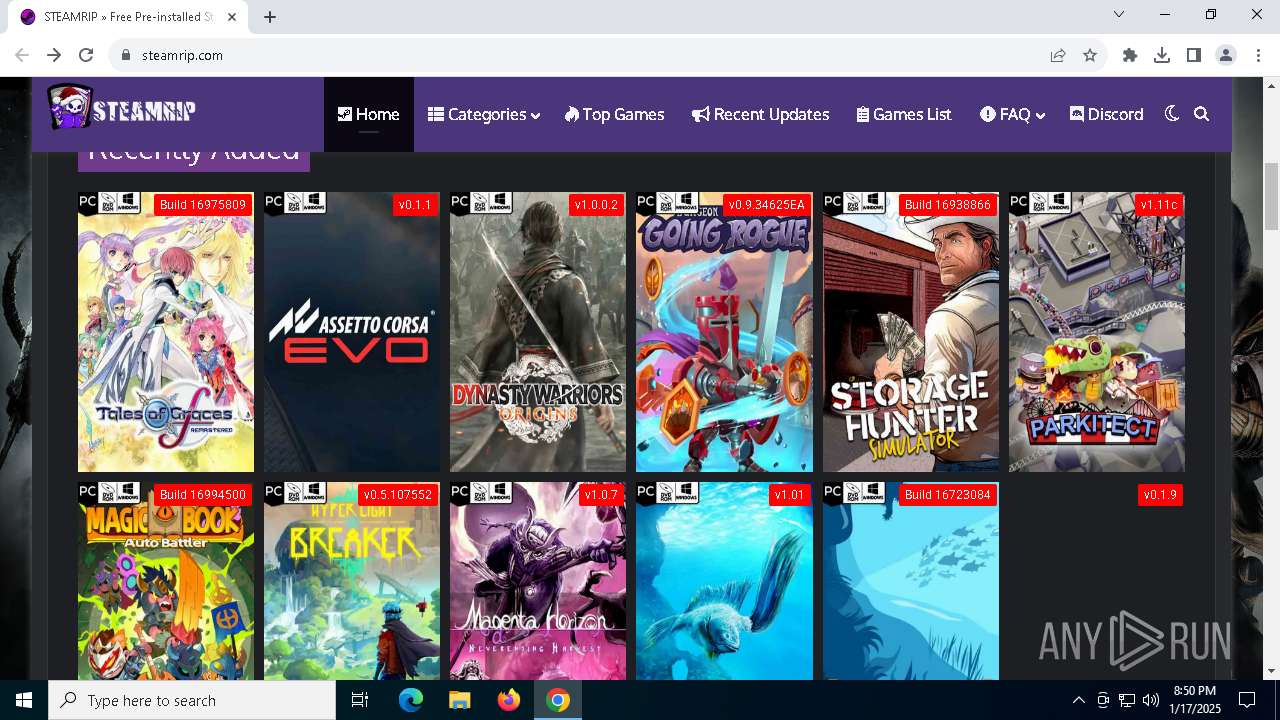This screenshot has width=1280, height=720.
Task: Open a new tab with plus button
Action: pos(270,17)
